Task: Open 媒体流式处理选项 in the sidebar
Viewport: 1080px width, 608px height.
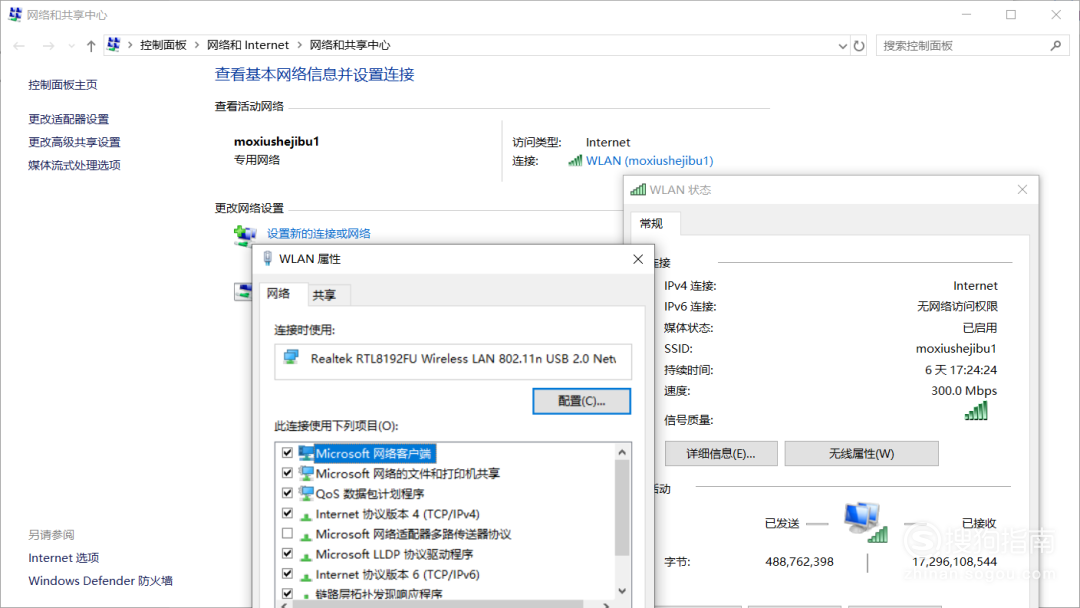Action: [74, 165]
